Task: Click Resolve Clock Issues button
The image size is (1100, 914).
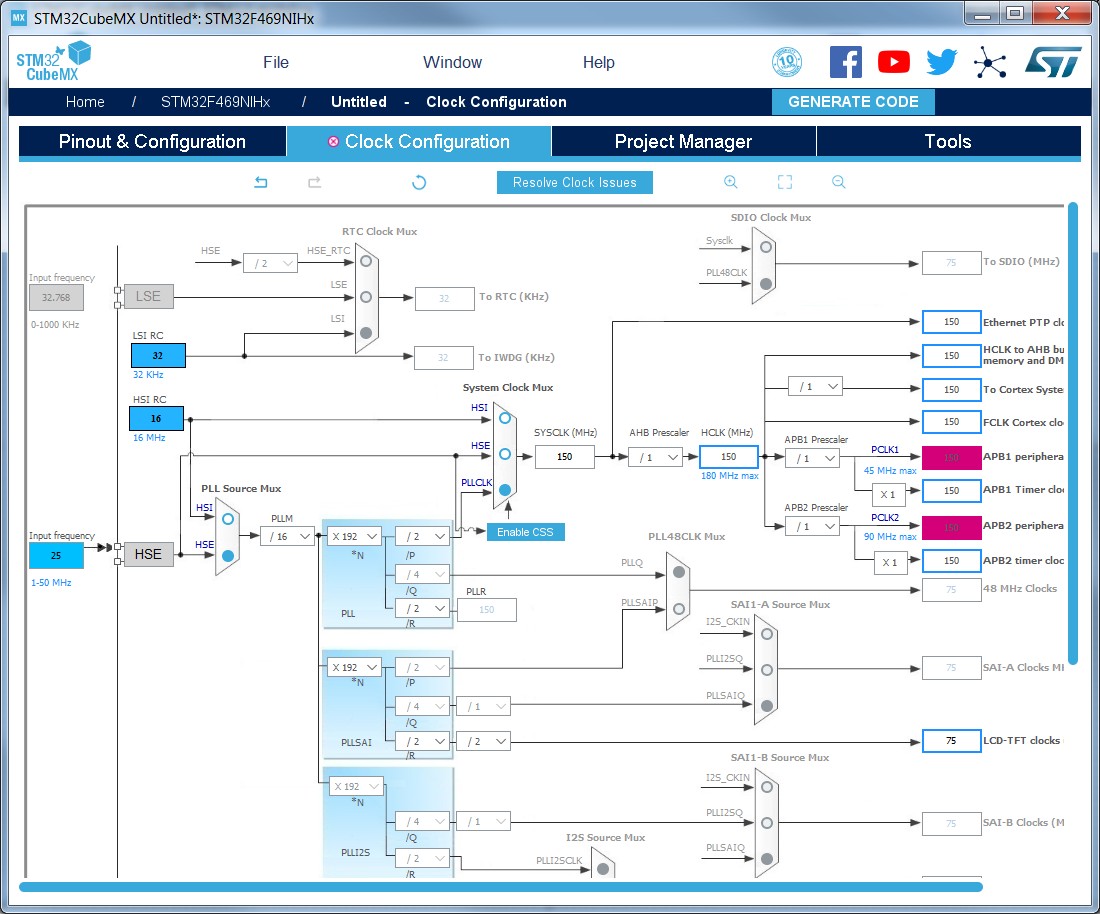Action: [x=575, y=182]
